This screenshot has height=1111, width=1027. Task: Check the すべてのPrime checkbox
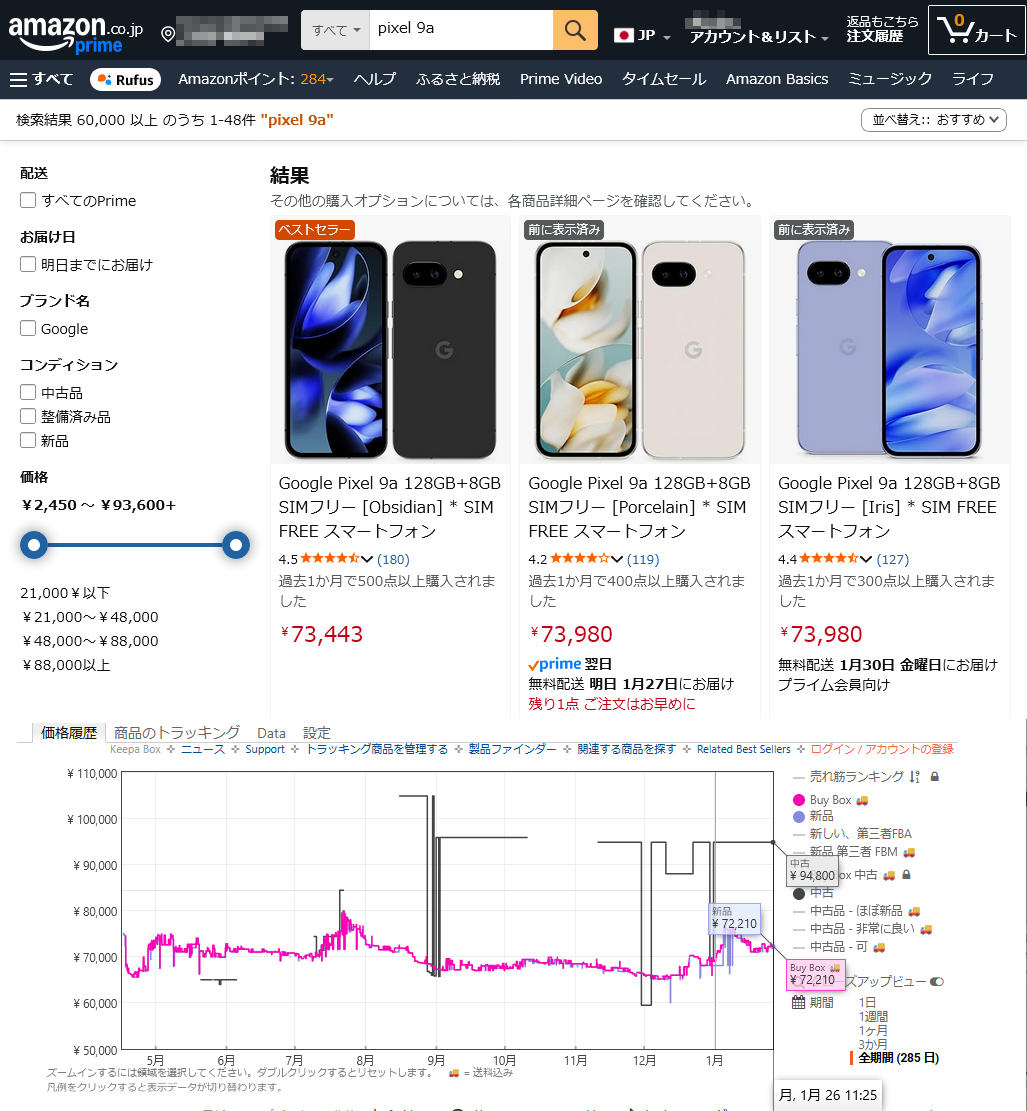point(28,201)
